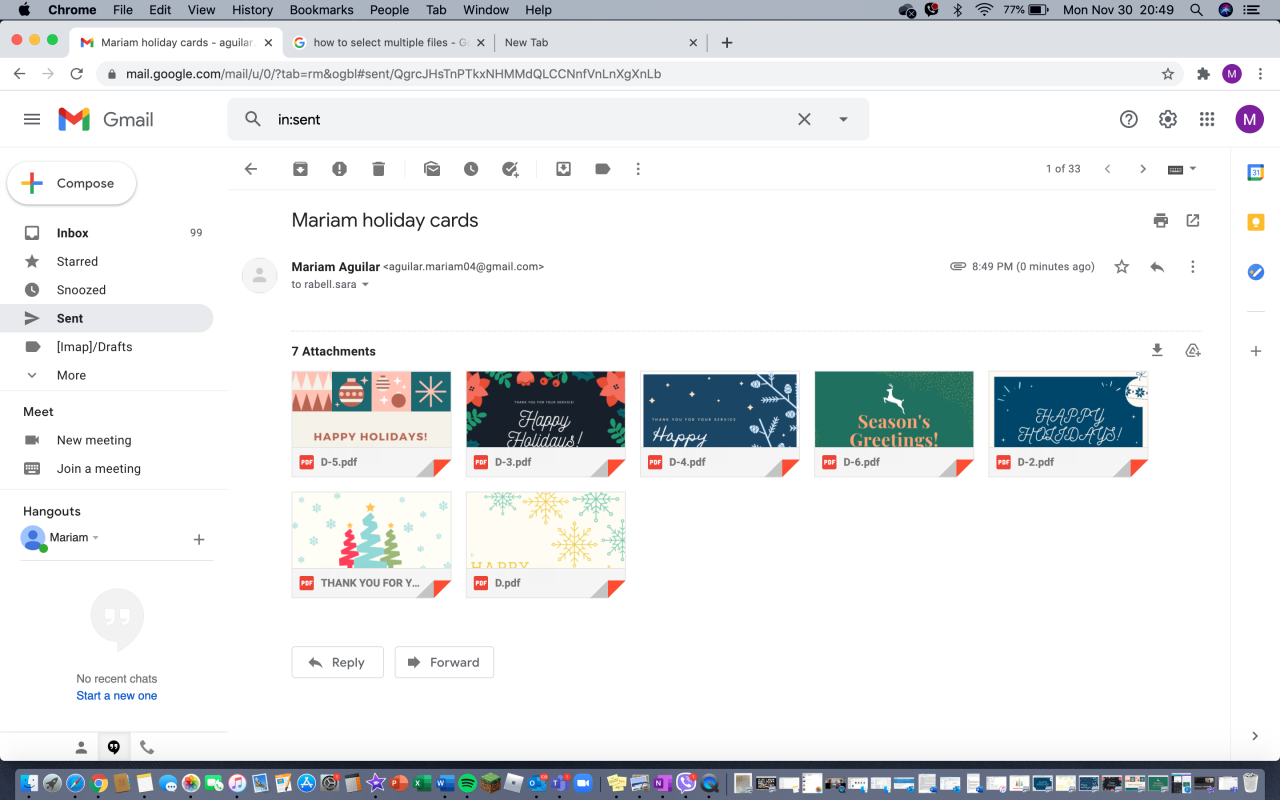This screenshot has width=1280, height=800.
Task: Go to newer email arrow
Action: 1108,169
